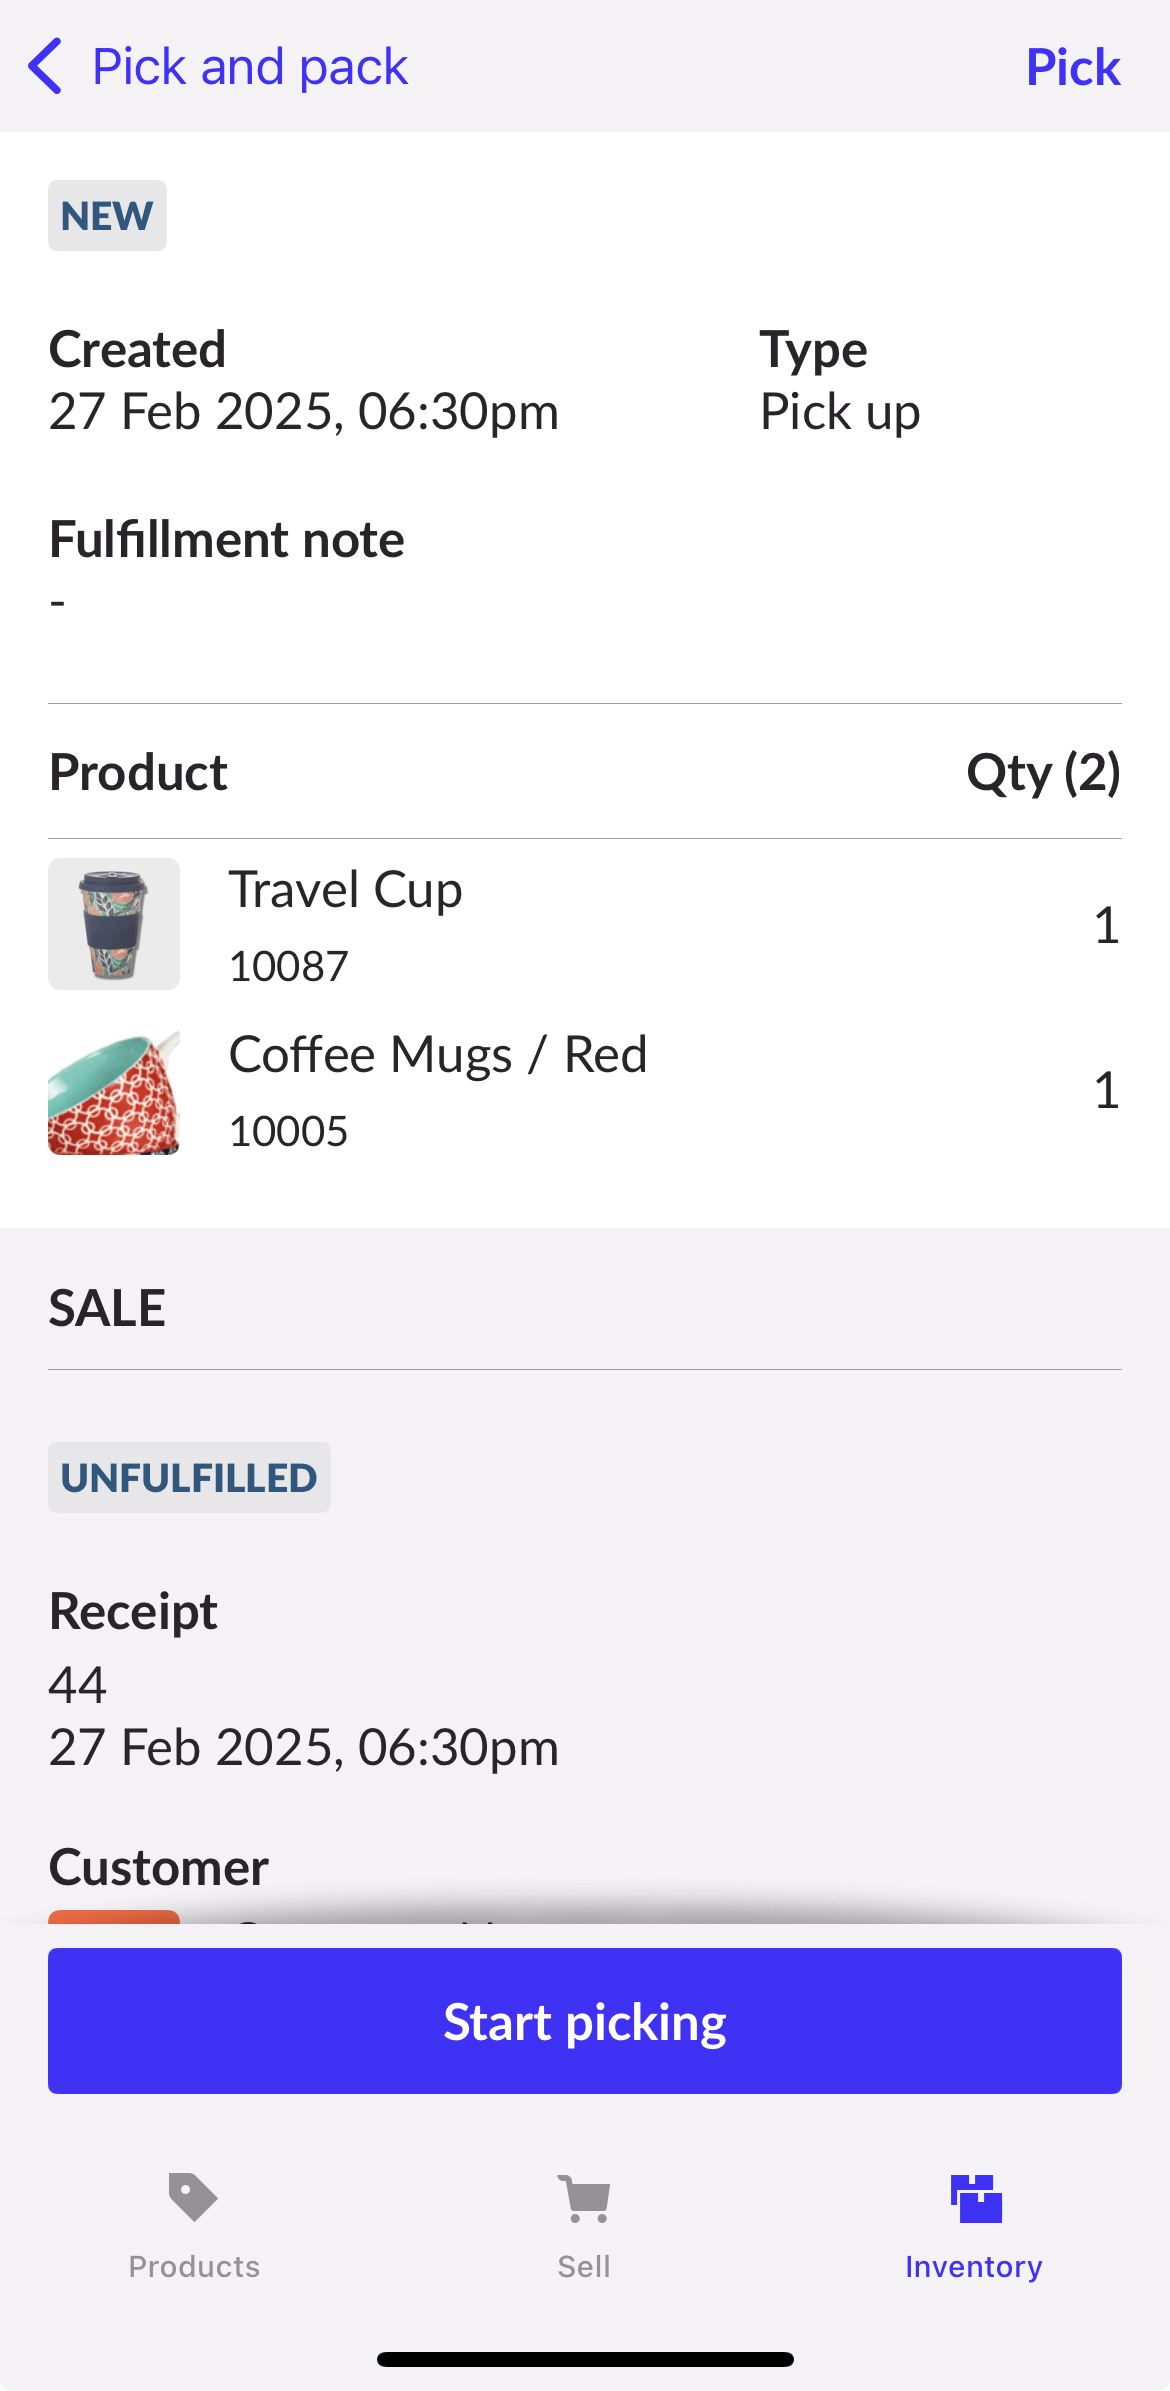Viewport: 1170px width, 2391px height.
Task: Tap the Sell tab label
Action: click(584, 2266)
